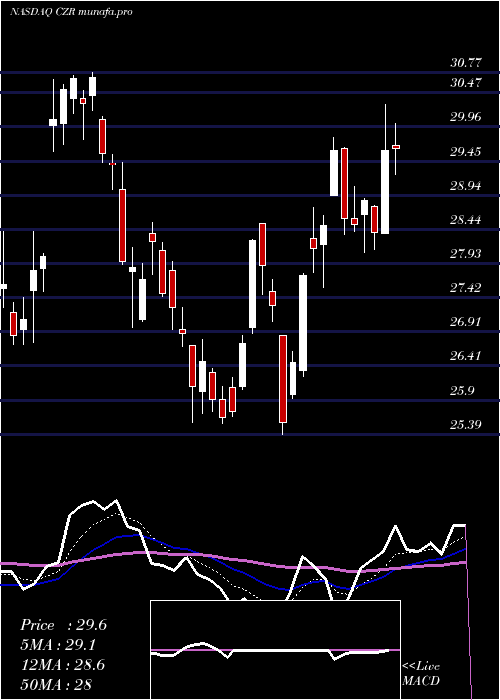
Task: Click the NASDAQ CZR munafa.pro title text
Action: tap(71, 12)
